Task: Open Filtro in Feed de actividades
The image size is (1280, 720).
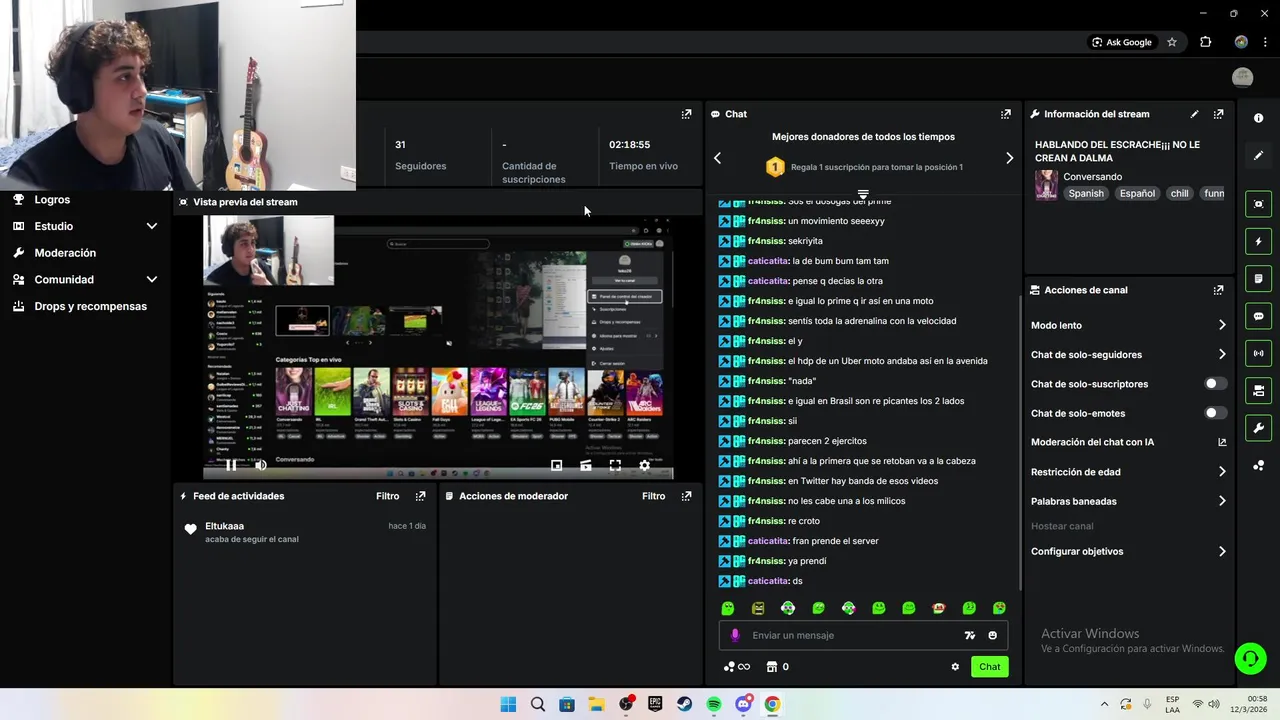Action: 387,496
